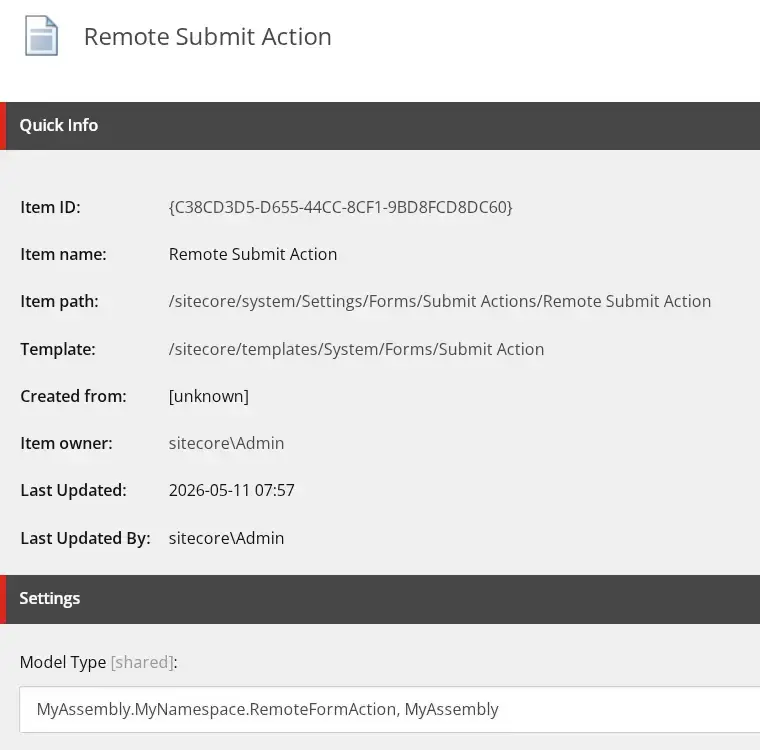Viewport: 760px width, 750px height.
Task: Collapse the Settings section header
Action: [380, 599]
